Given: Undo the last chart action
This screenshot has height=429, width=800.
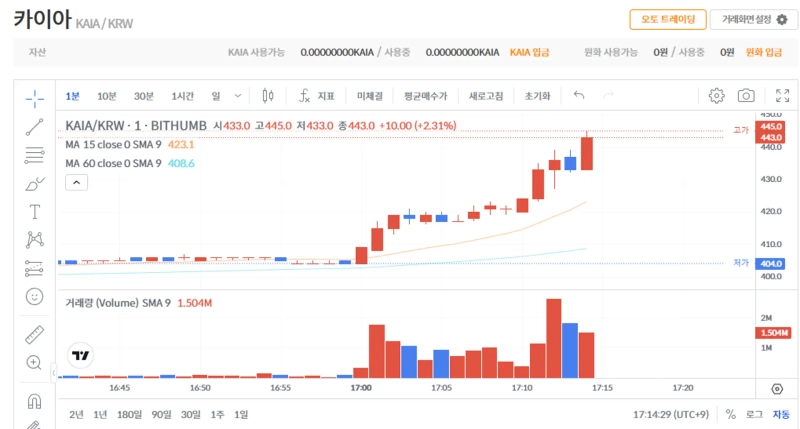Looking at the screenshot, I should click(x=579, y=96).
